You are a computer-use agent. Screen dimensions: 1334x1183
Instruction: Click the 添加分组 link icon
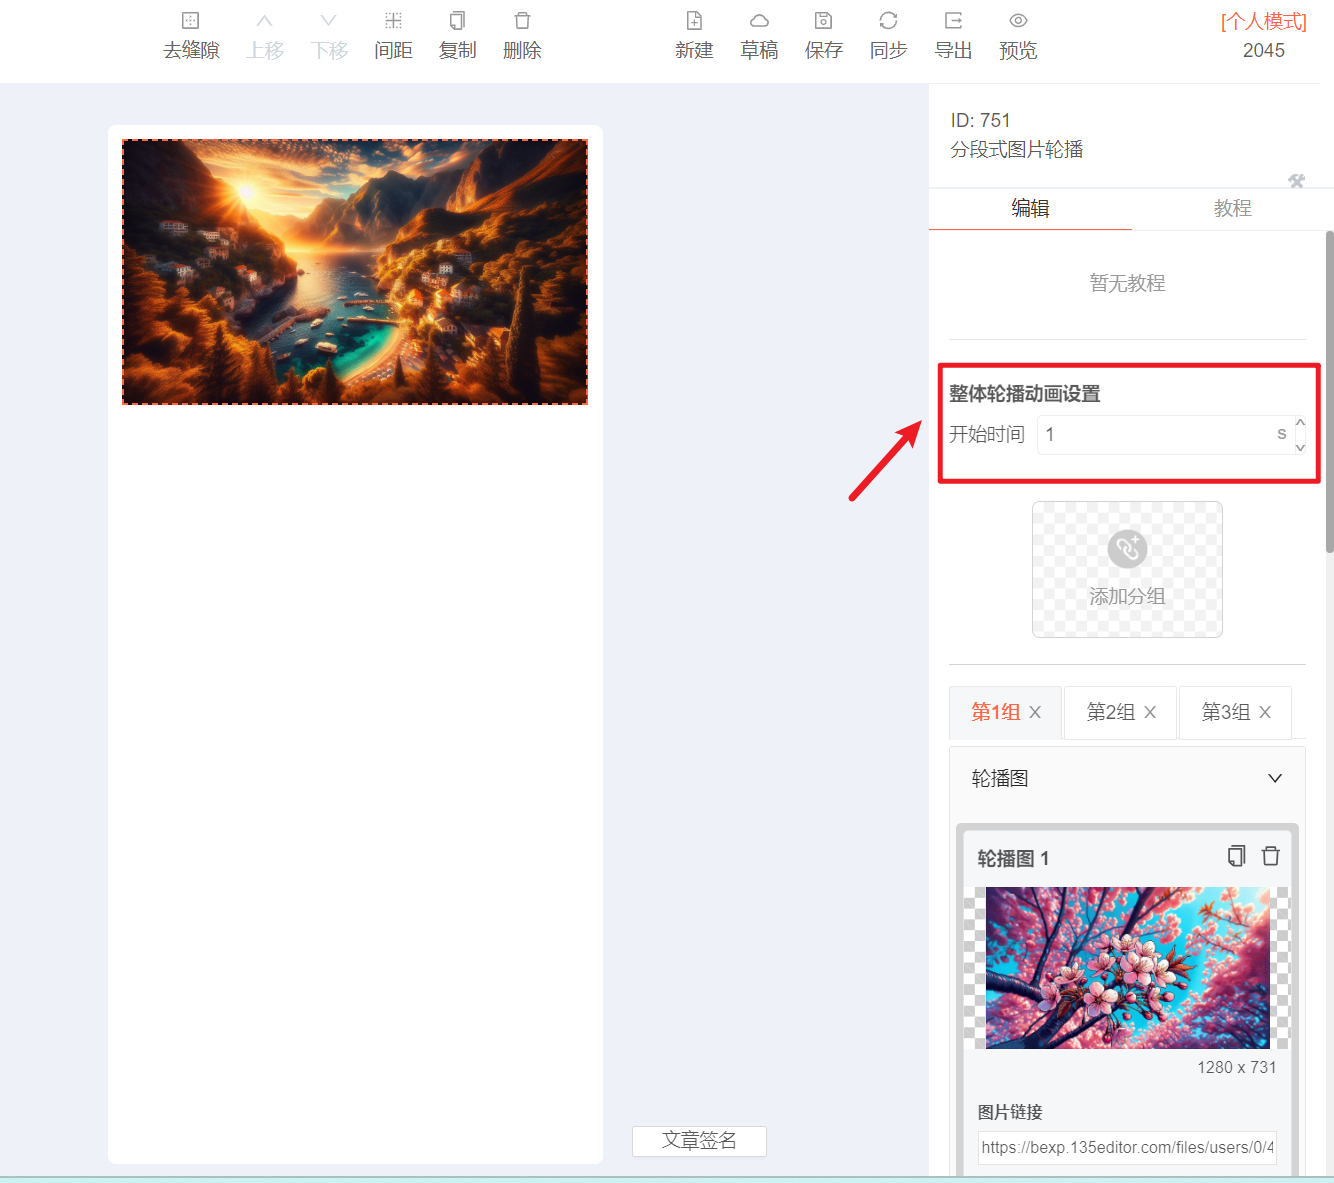tap(1127, 549)
